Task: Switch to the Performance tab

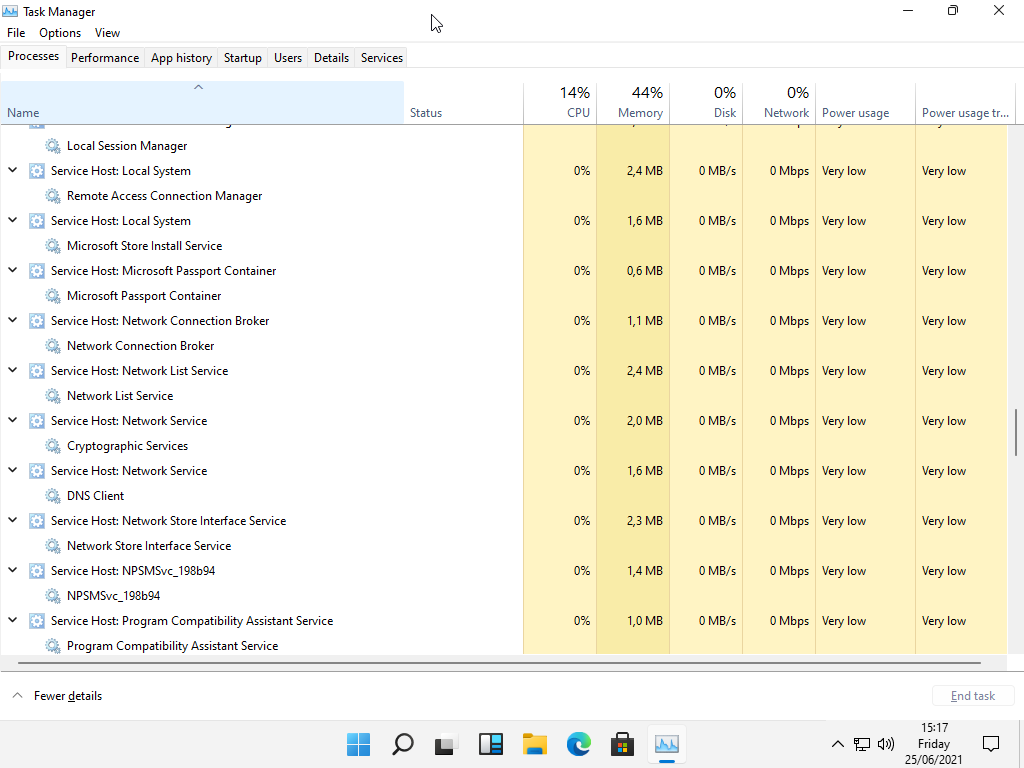Action: point(105,58)
